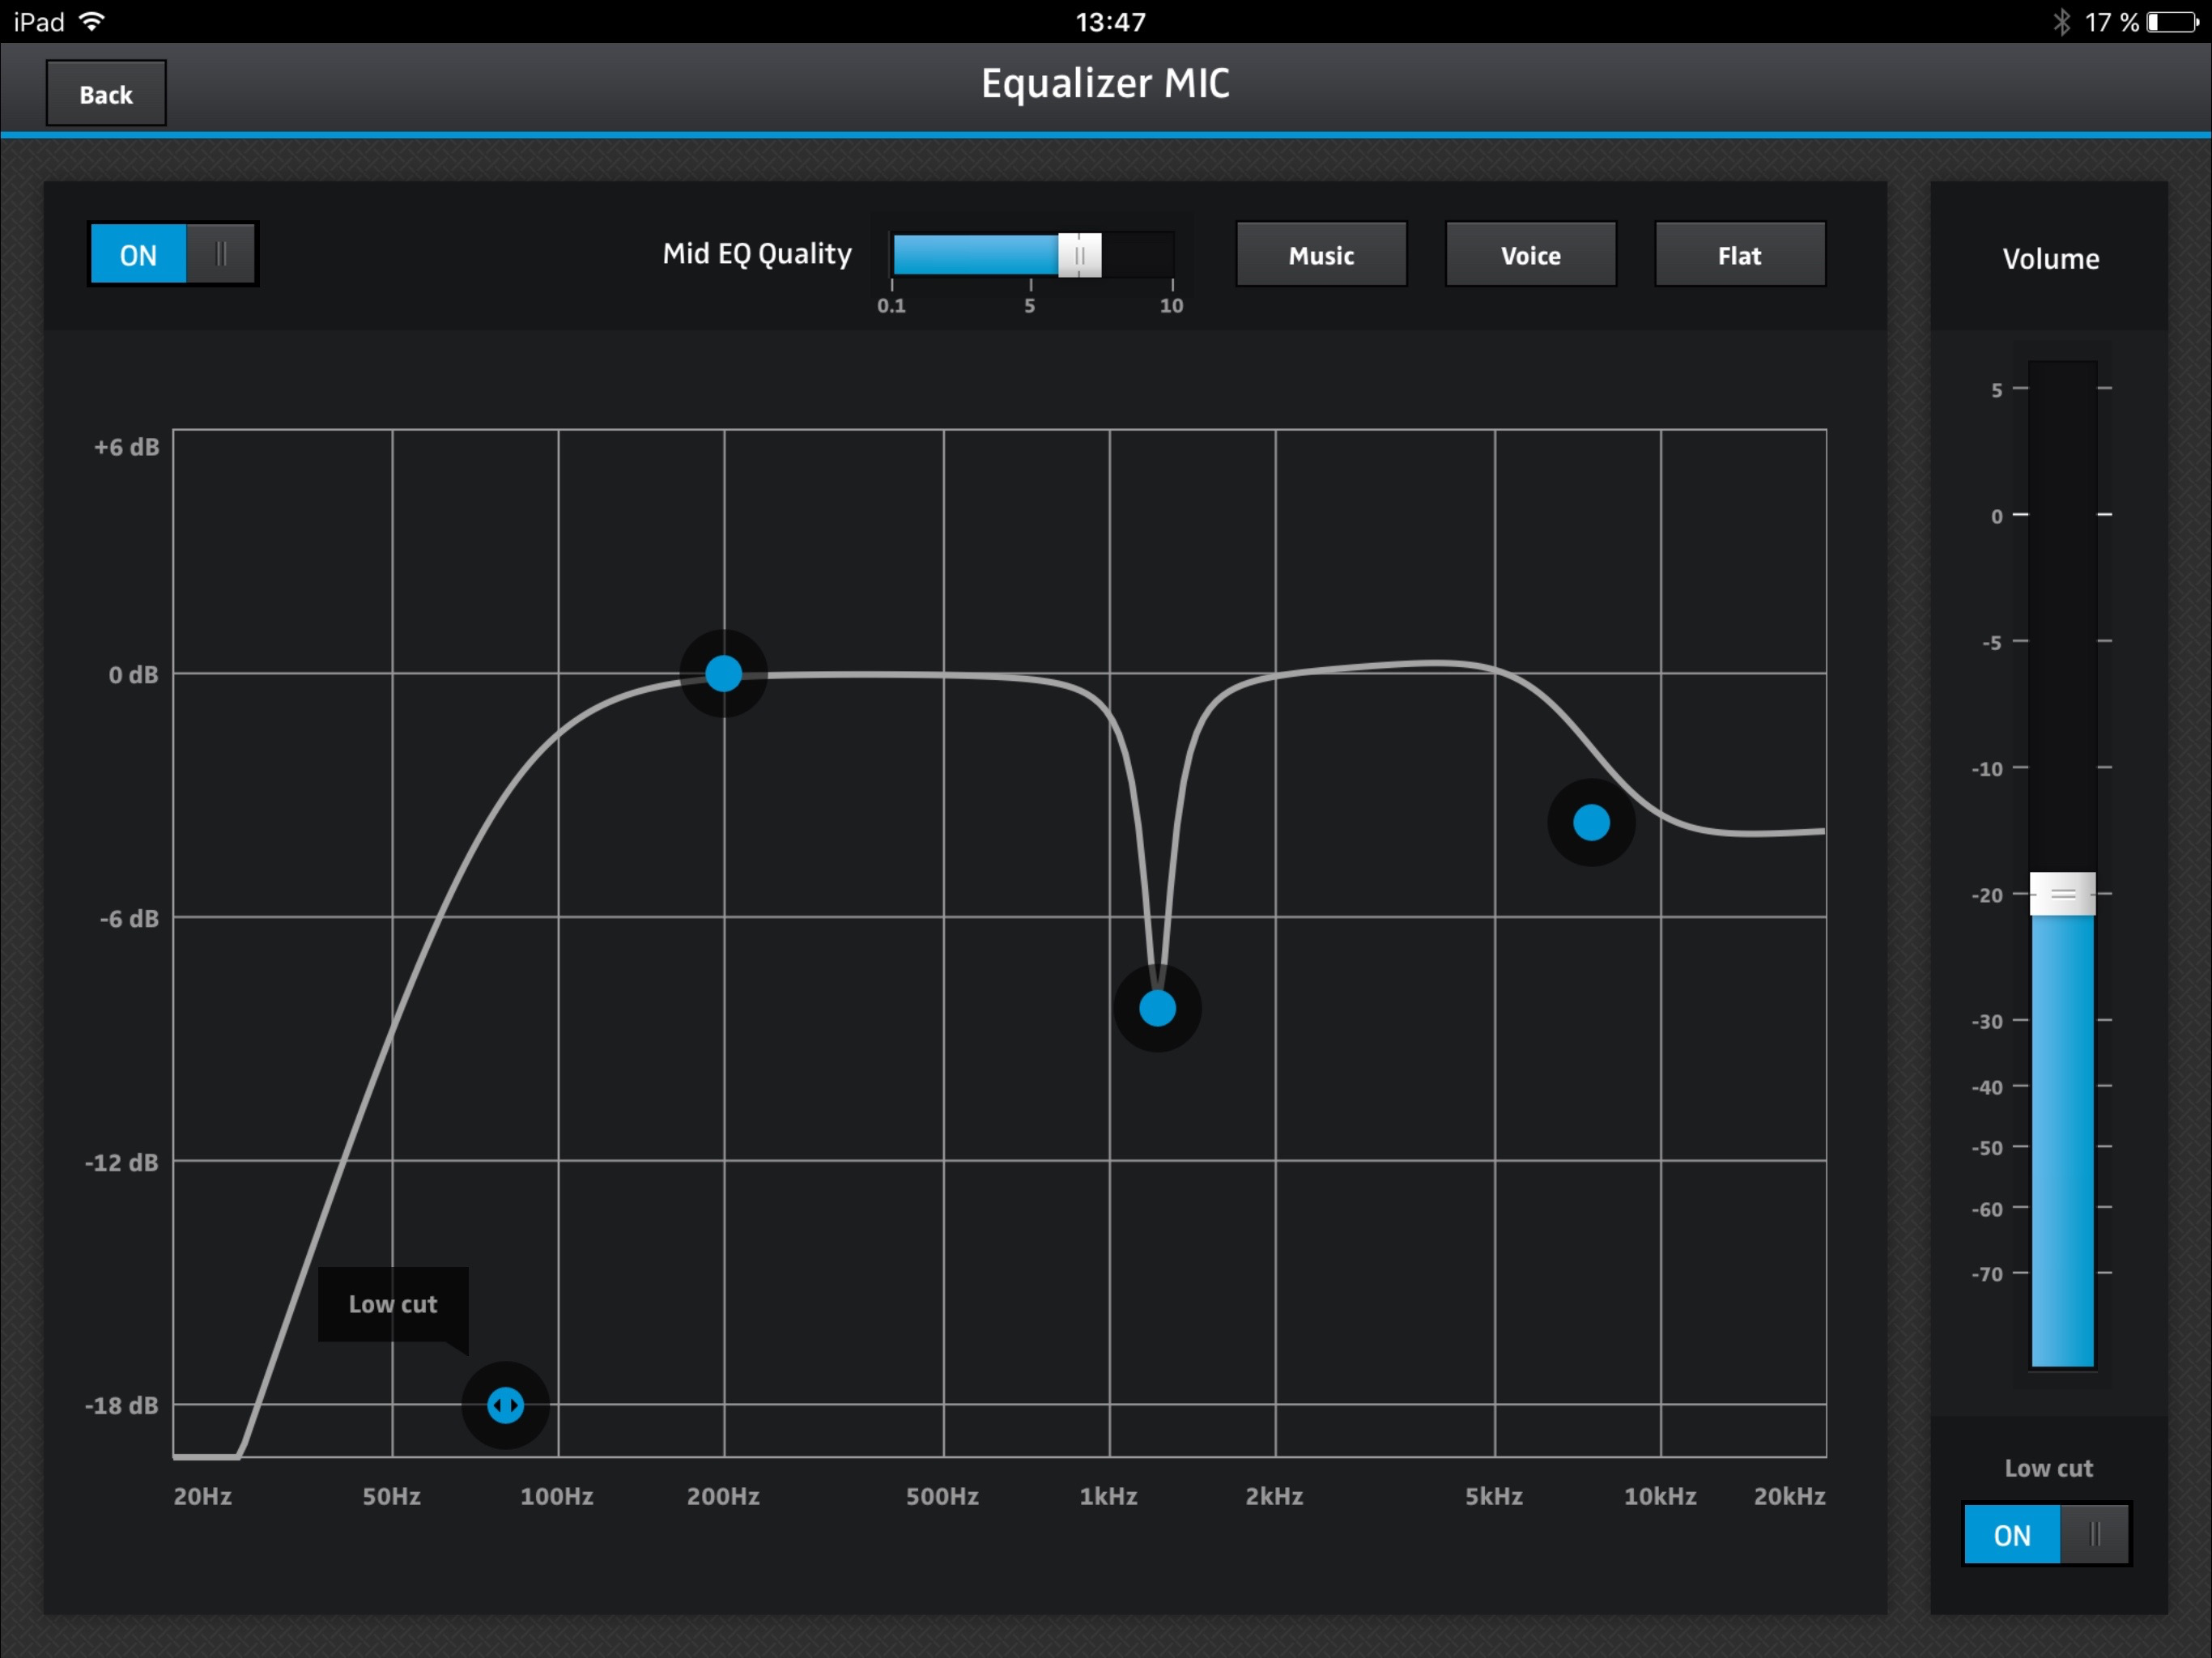Tap the battery icon in status bar
Viewport: 2212px width, 1658px height.
2171,22
